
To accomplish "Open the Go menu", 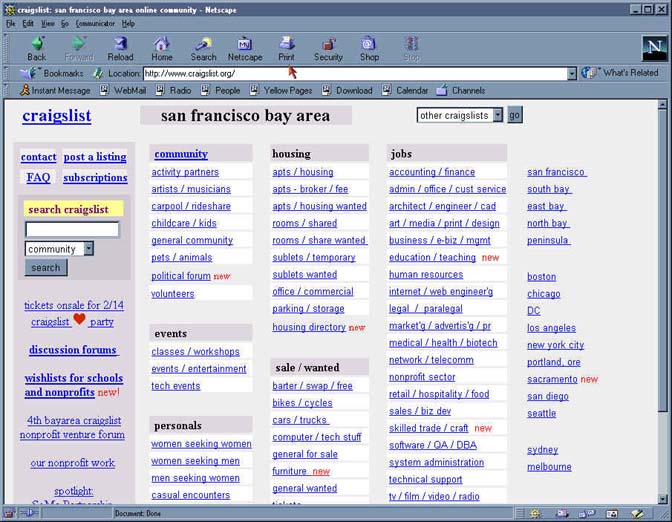I will [65, 24].
